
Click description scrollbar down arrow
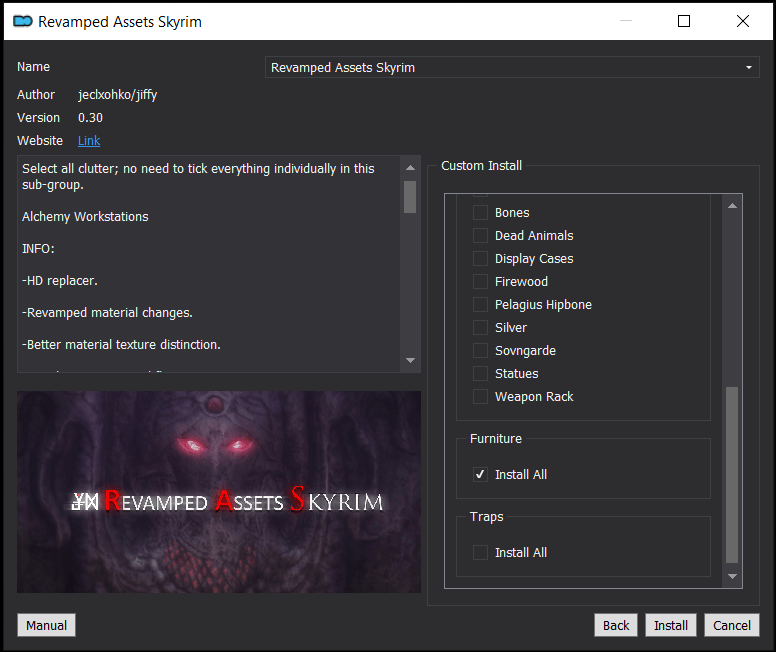pos(410,360)
